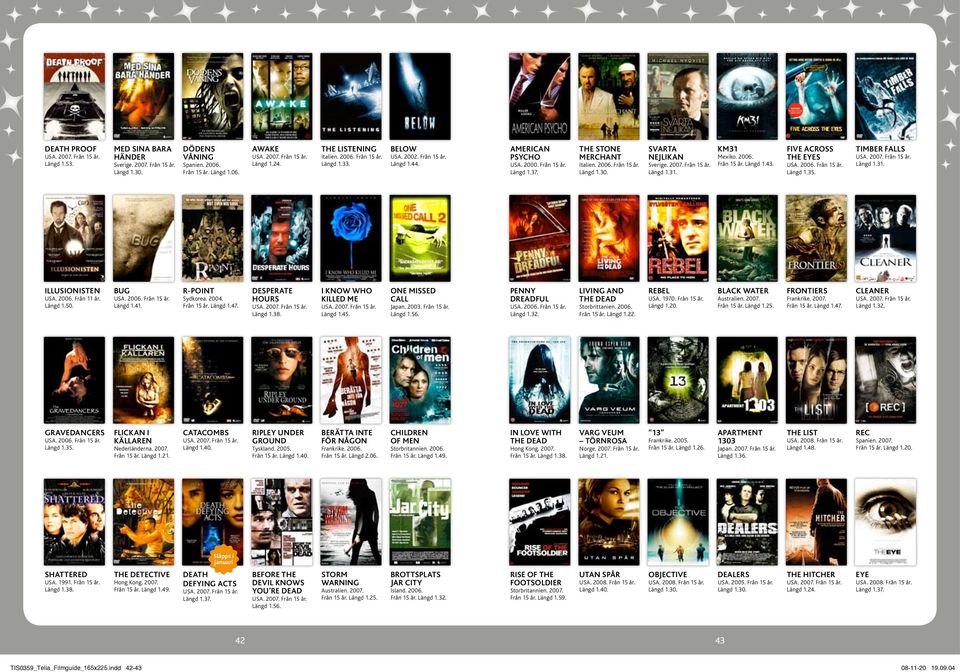Open the American Psycho cover

pos(539,96)
